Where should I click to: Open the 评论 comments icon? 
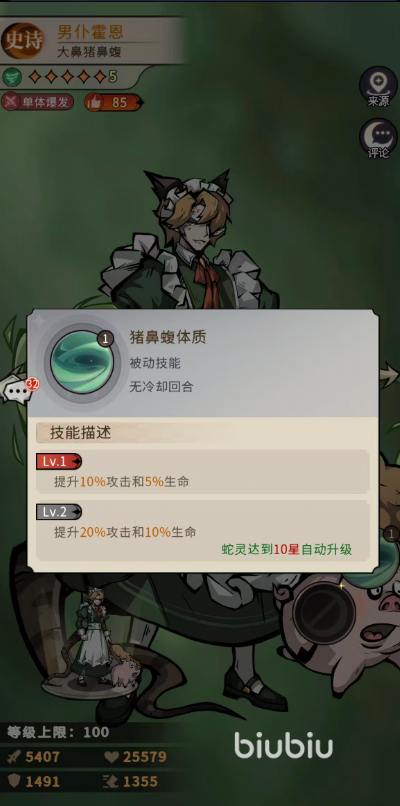(378, 138)
